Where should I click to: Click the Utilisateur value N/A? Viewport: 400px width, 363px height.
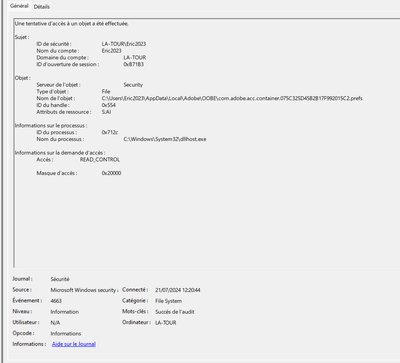pyautogui.click(x=55, y=323)
